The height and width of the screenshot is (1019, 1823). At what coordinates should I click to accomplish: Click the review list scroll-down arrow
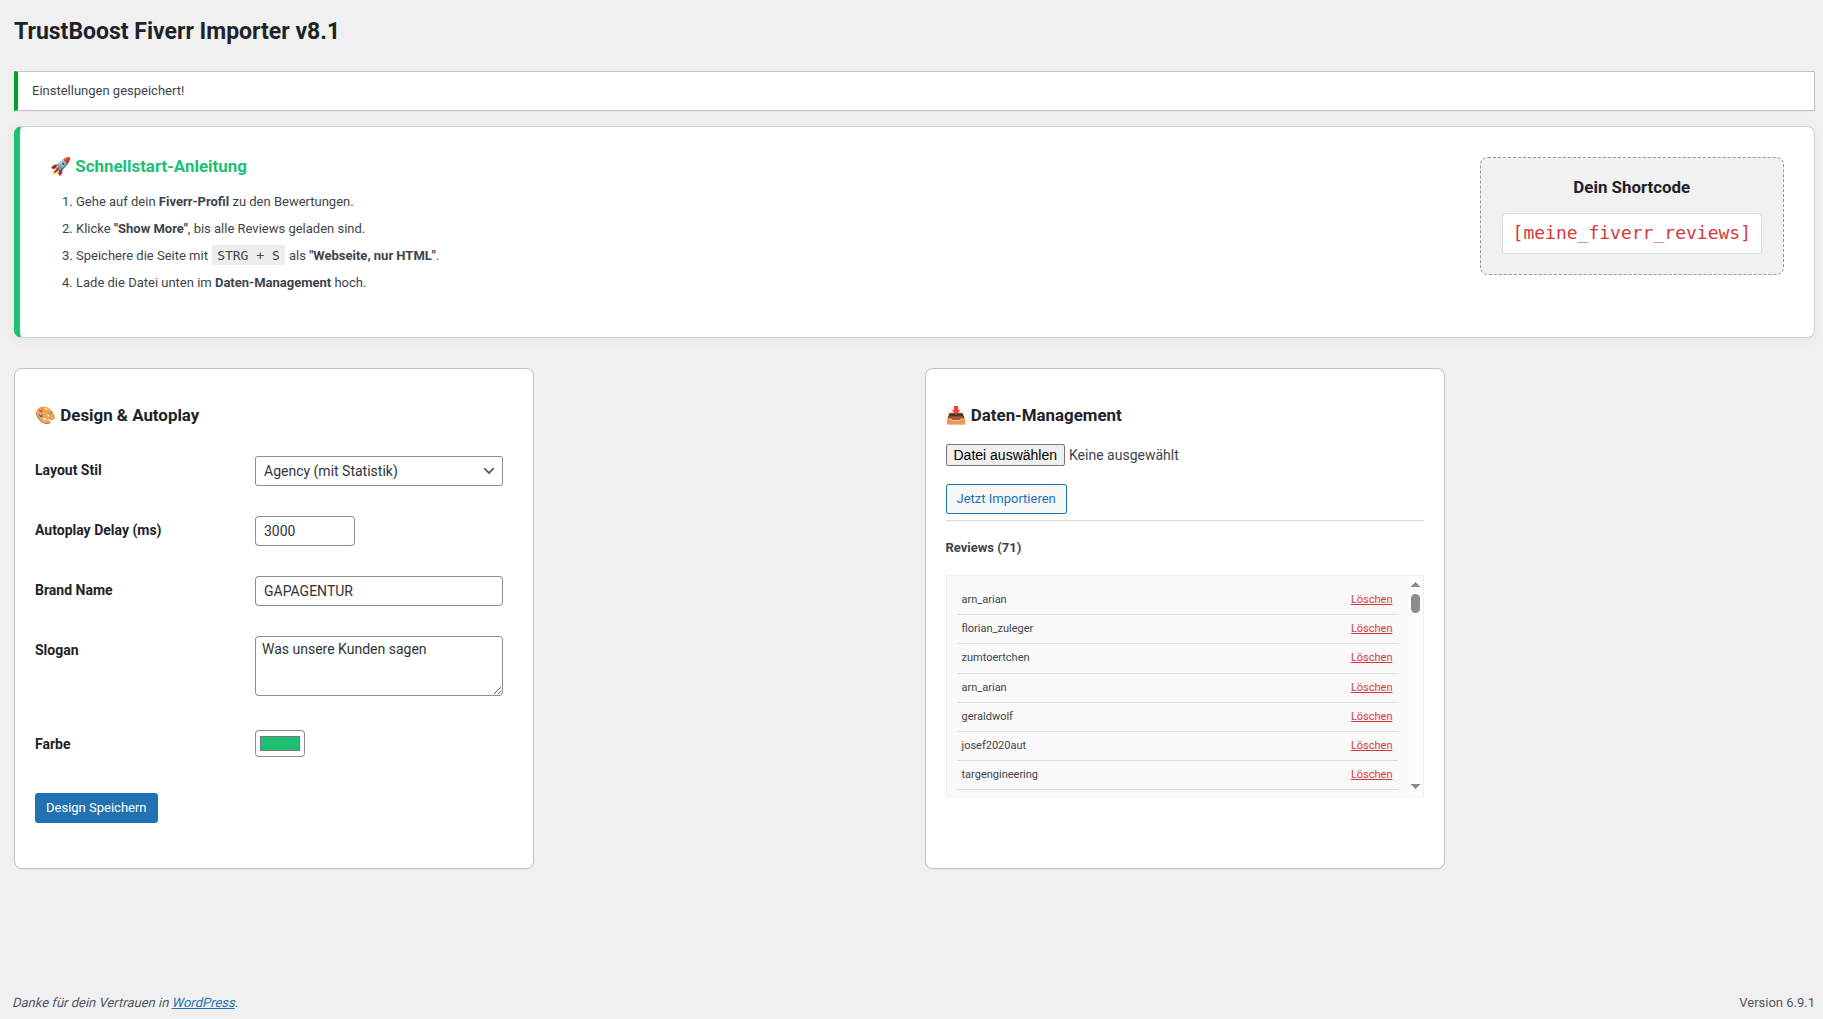point(1415,787)
